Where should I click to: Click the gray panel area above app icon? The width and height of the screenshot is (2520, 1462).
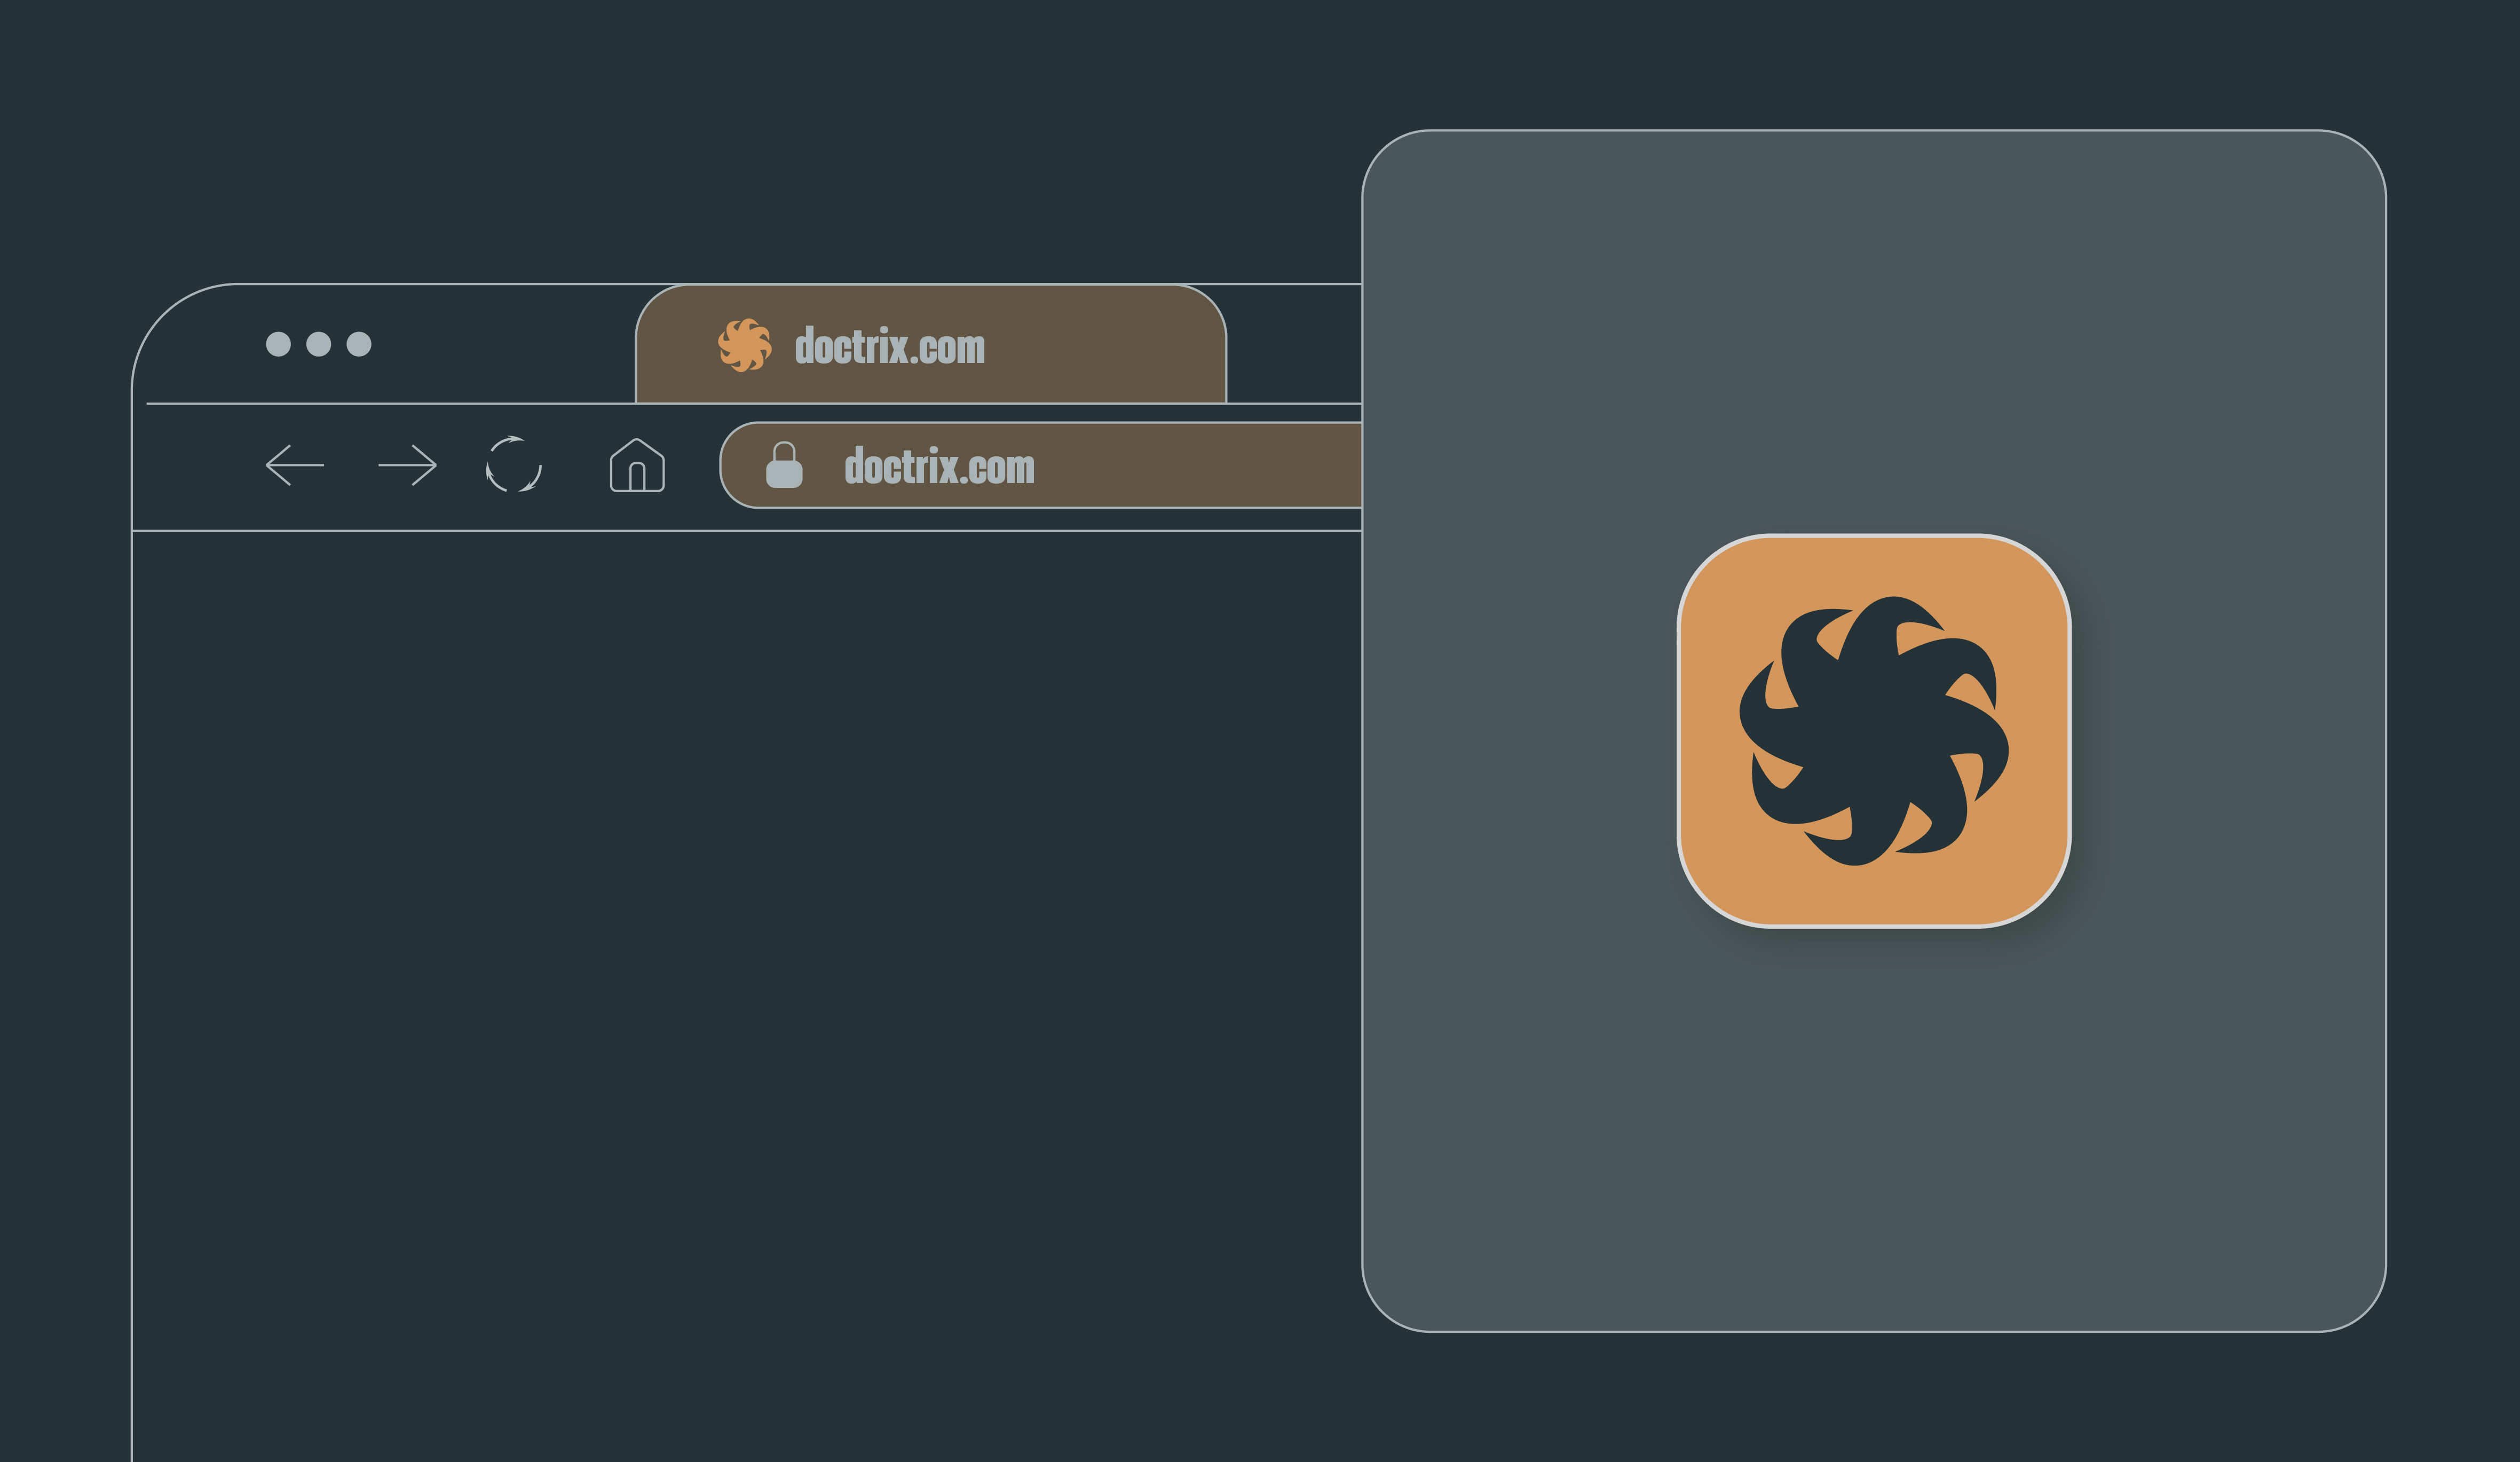coord(1873,330)
